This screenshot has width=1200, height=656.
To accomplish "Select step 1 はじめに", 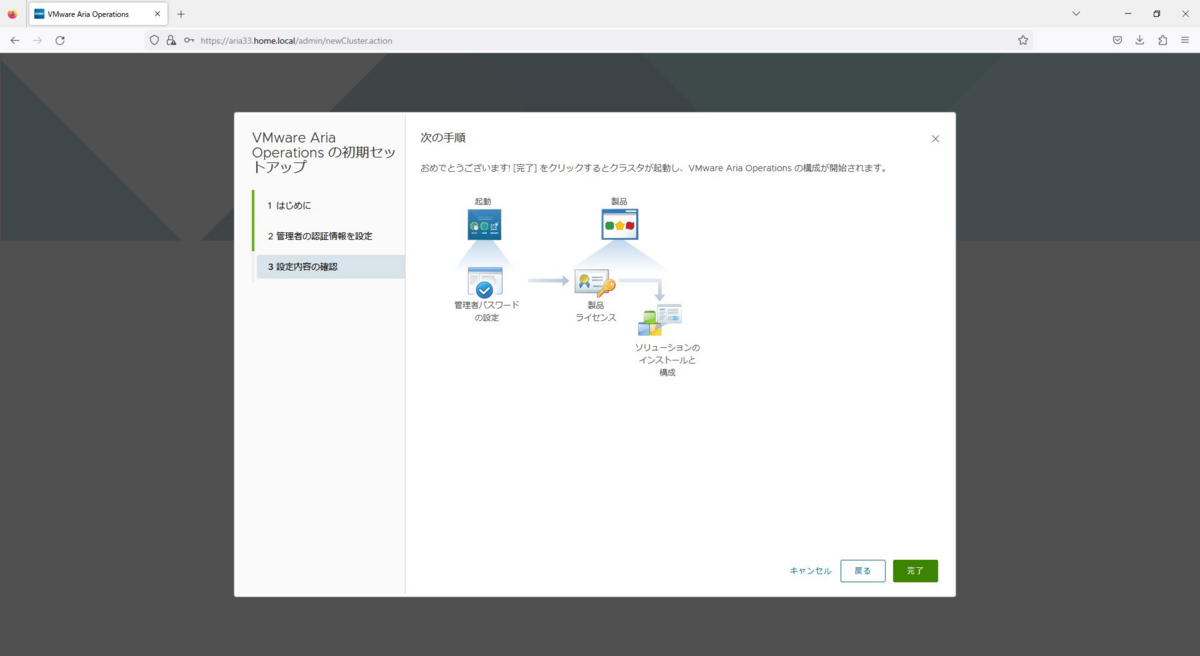I will tap(329, 205).
